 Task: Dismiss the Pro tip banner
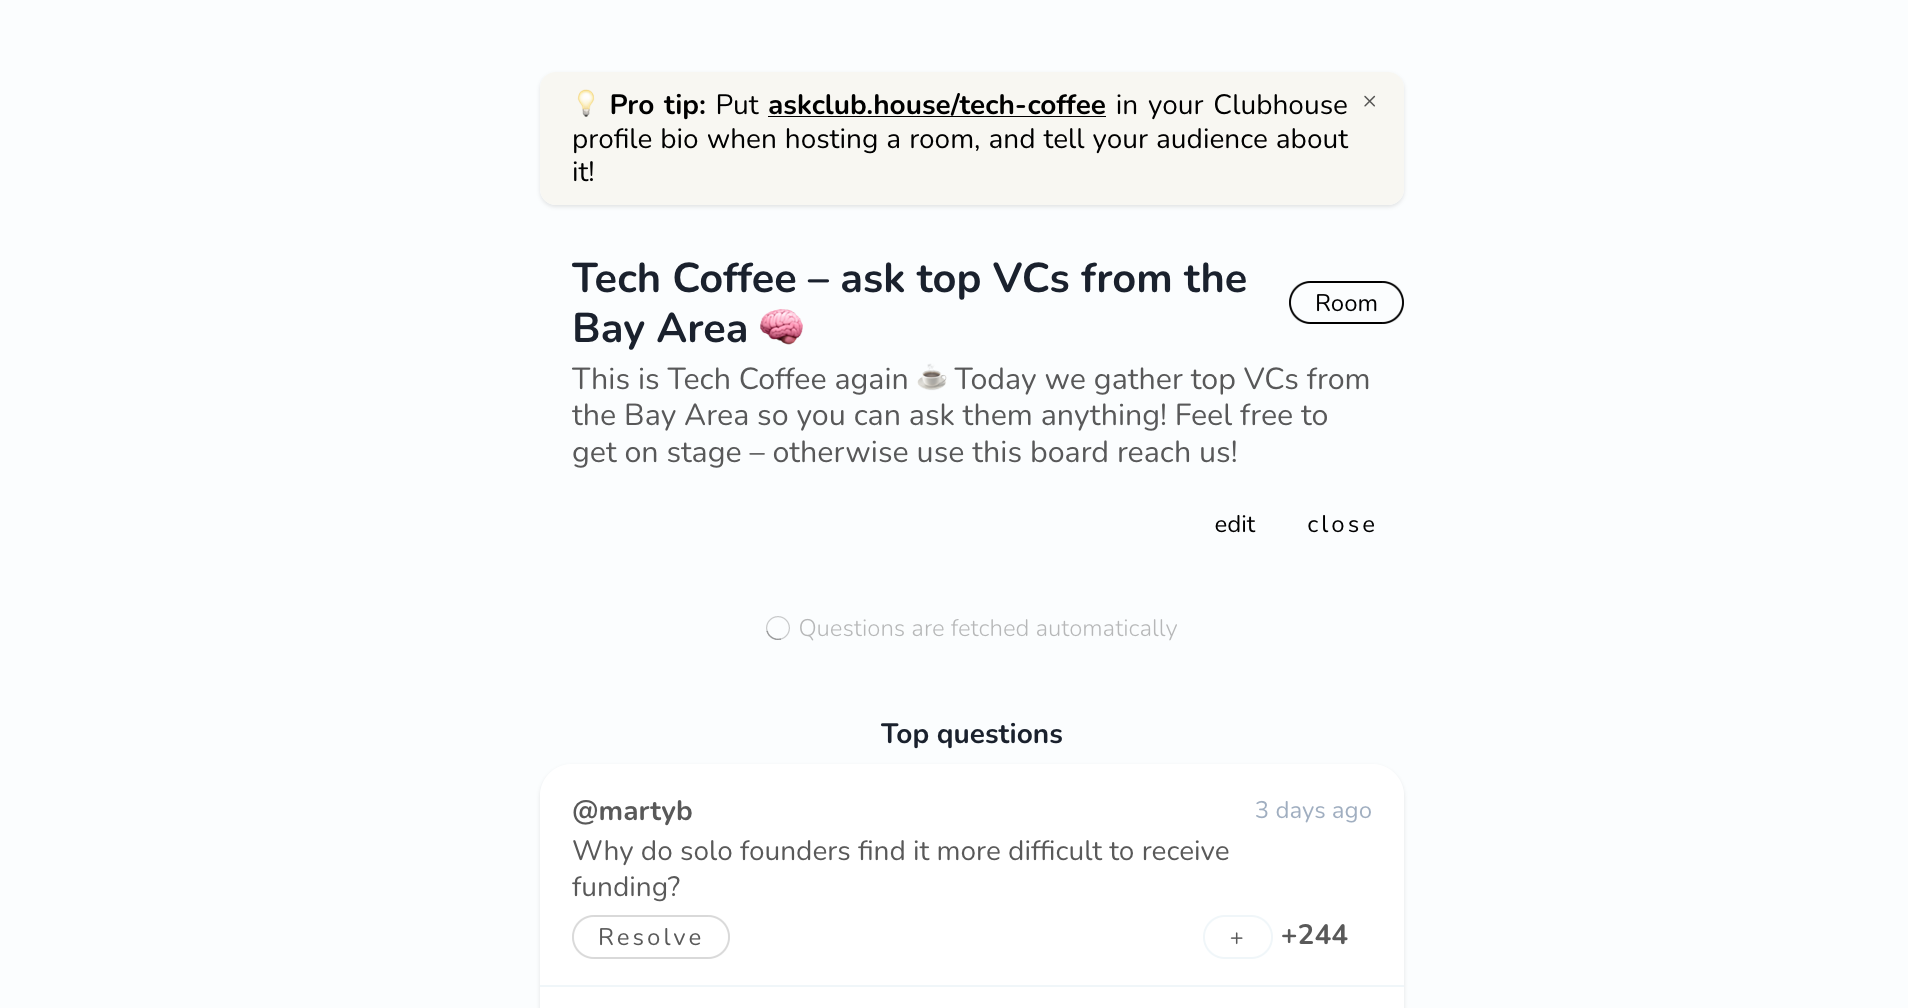pos(1369,101)
